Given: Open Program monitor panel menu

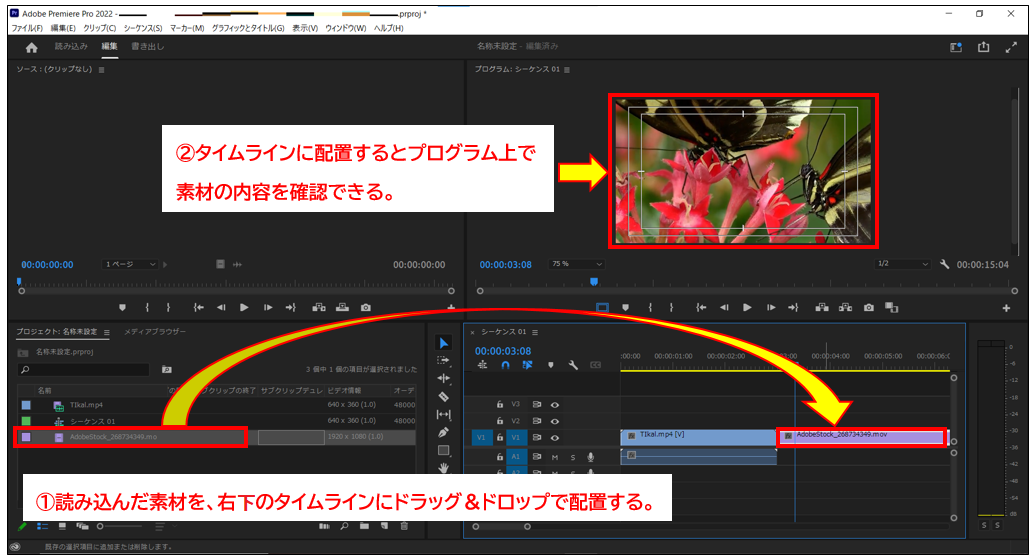Looking at the screenshot, I should coord(567,70).
